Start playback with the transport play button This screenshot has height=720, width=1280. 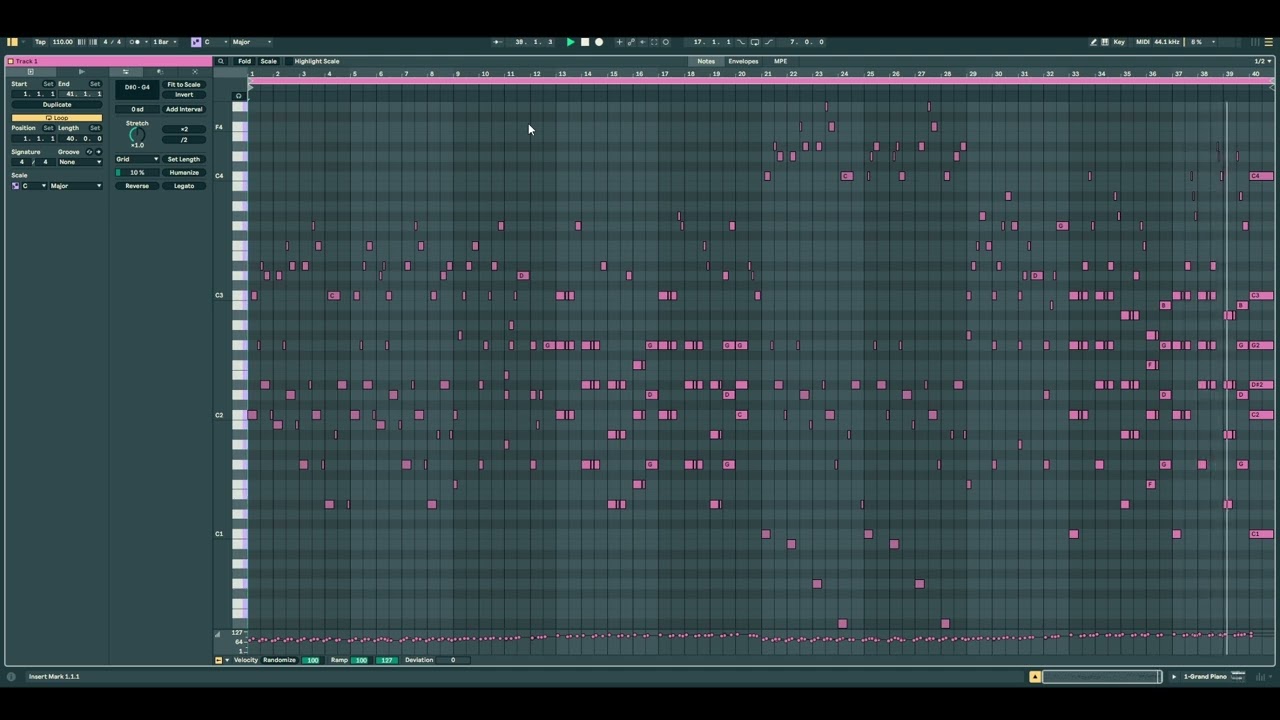tap(570, 42)
